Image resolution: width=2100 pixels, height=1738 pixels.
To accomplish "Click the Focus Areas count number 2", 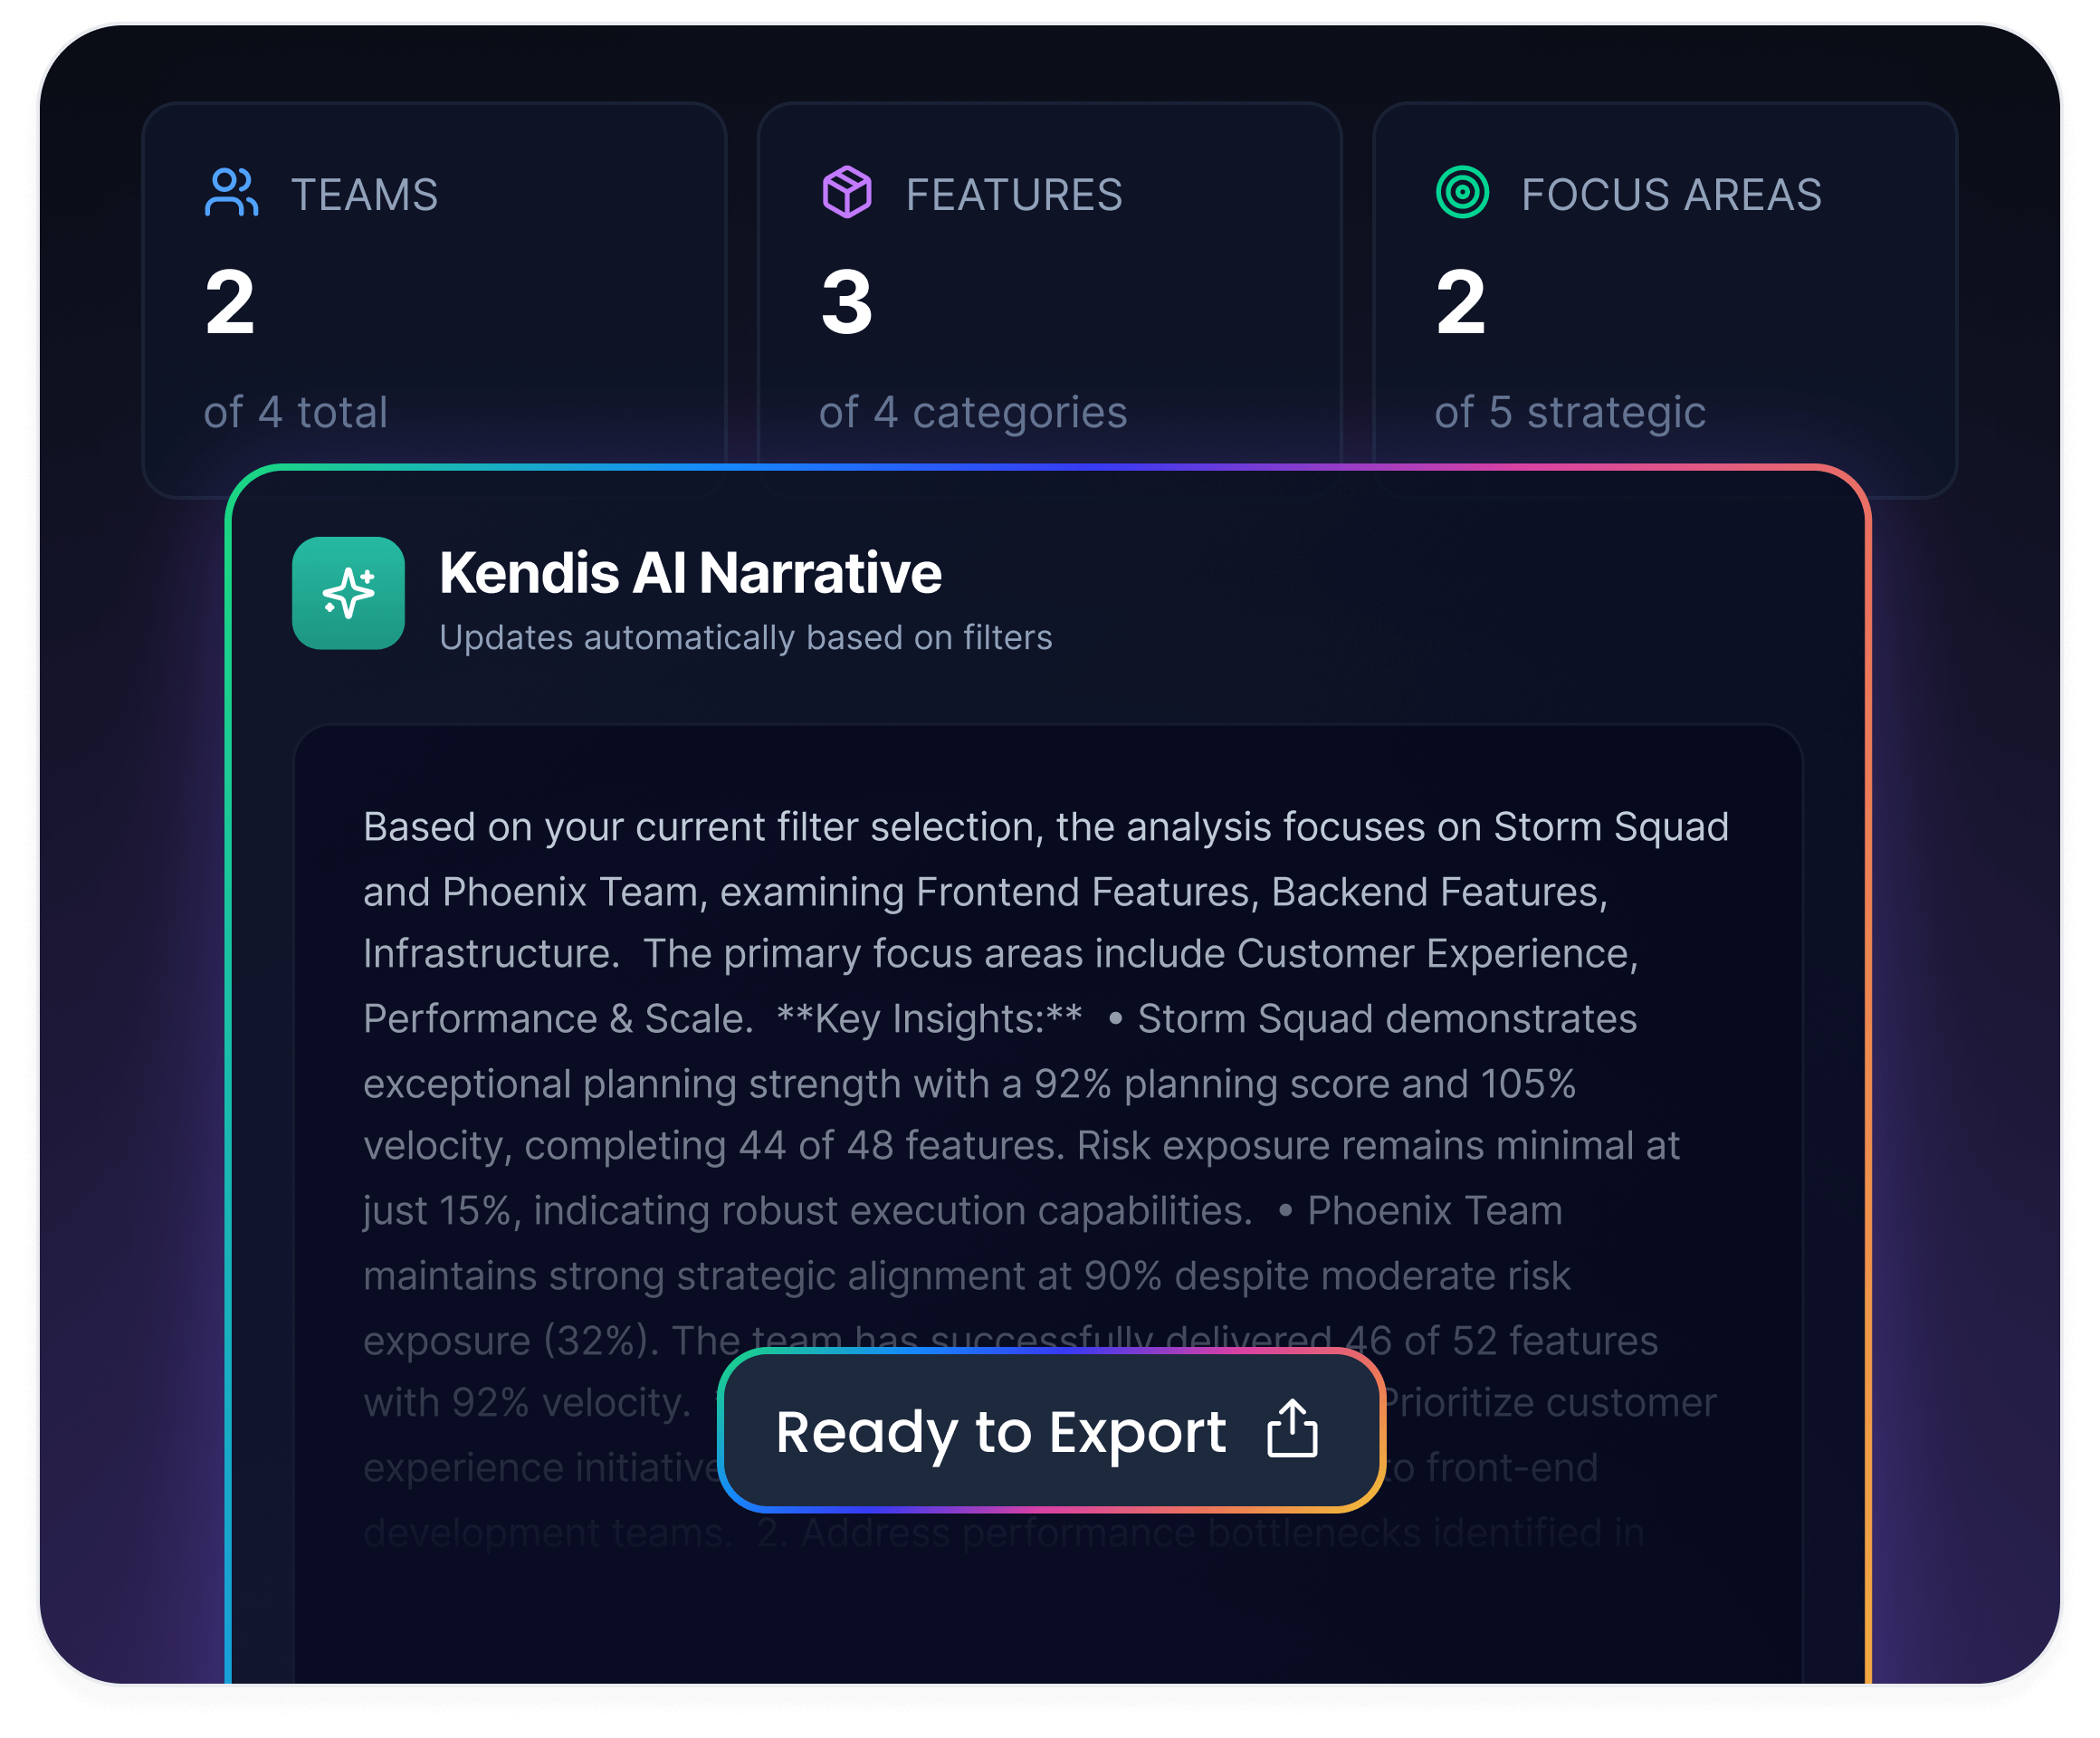I will coord(1460,302).
